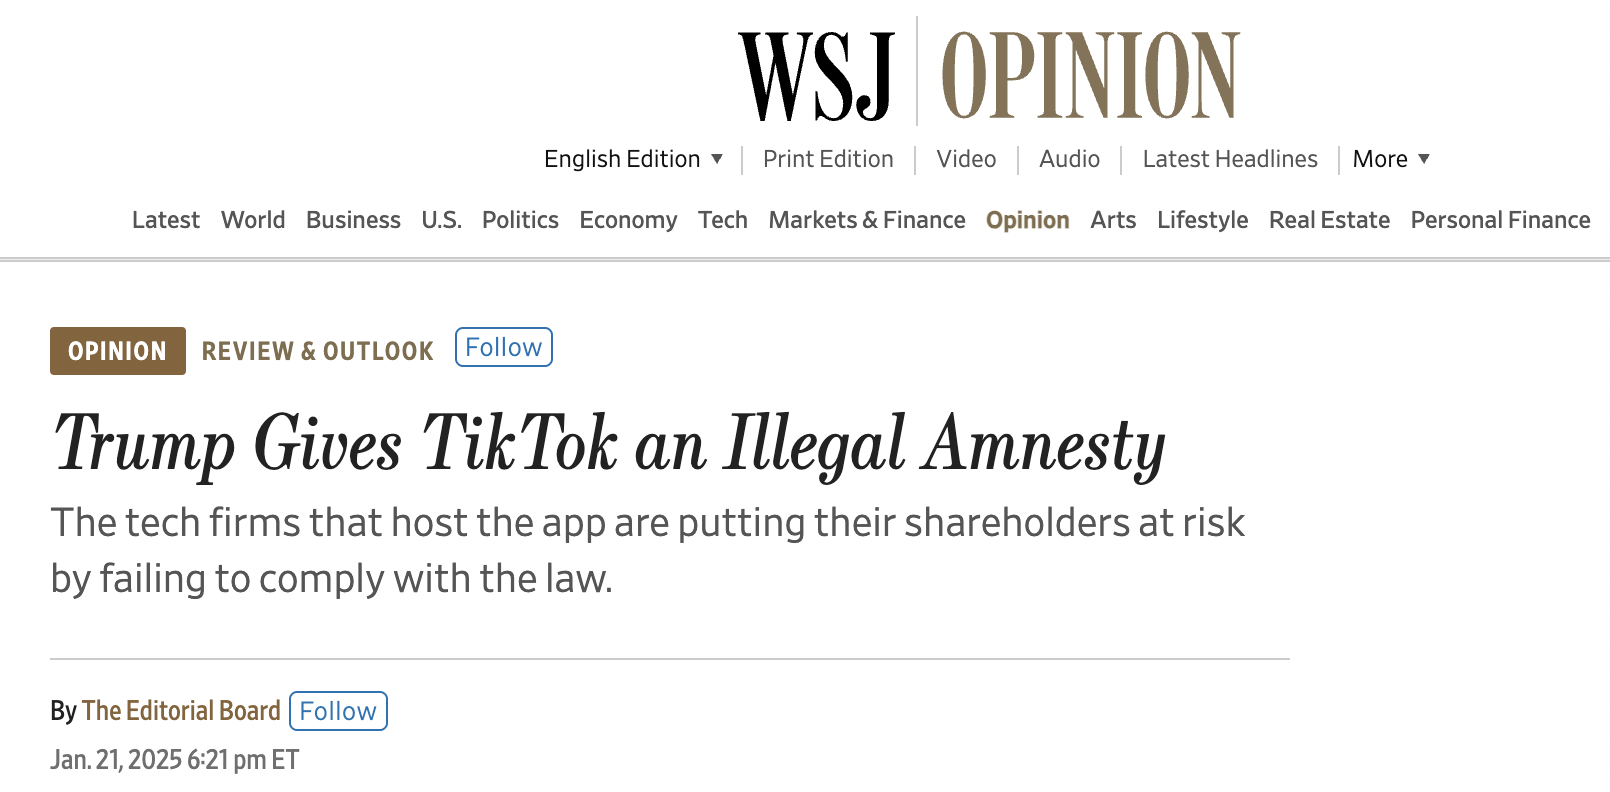View the Latest Headlines

(x=1229, y=159)
